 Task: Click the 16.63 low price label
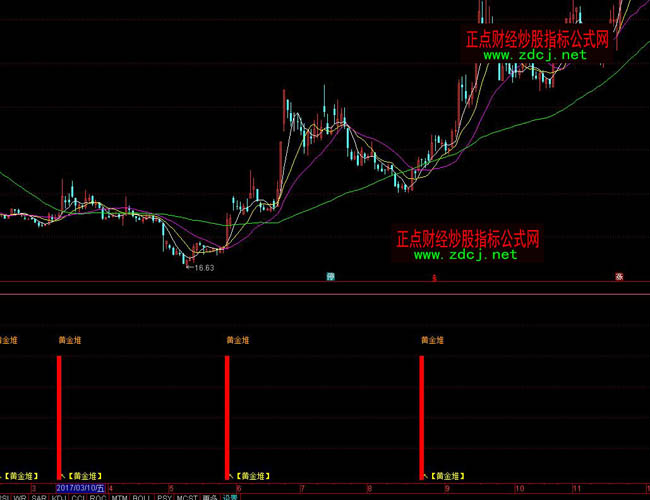pyautogui.click(x=204, y=268)
